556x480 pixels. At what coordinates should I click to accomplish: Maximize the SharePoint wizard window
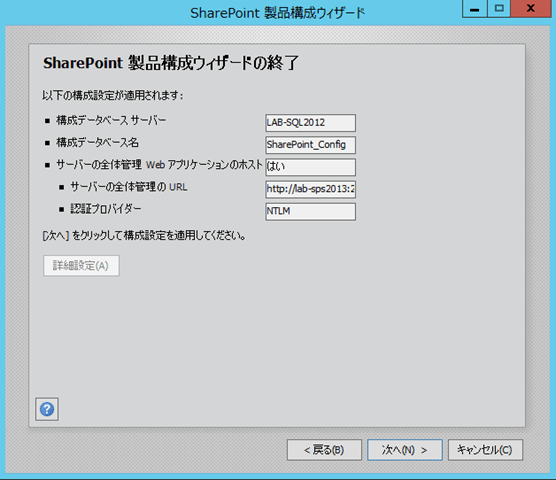point(499,9)
